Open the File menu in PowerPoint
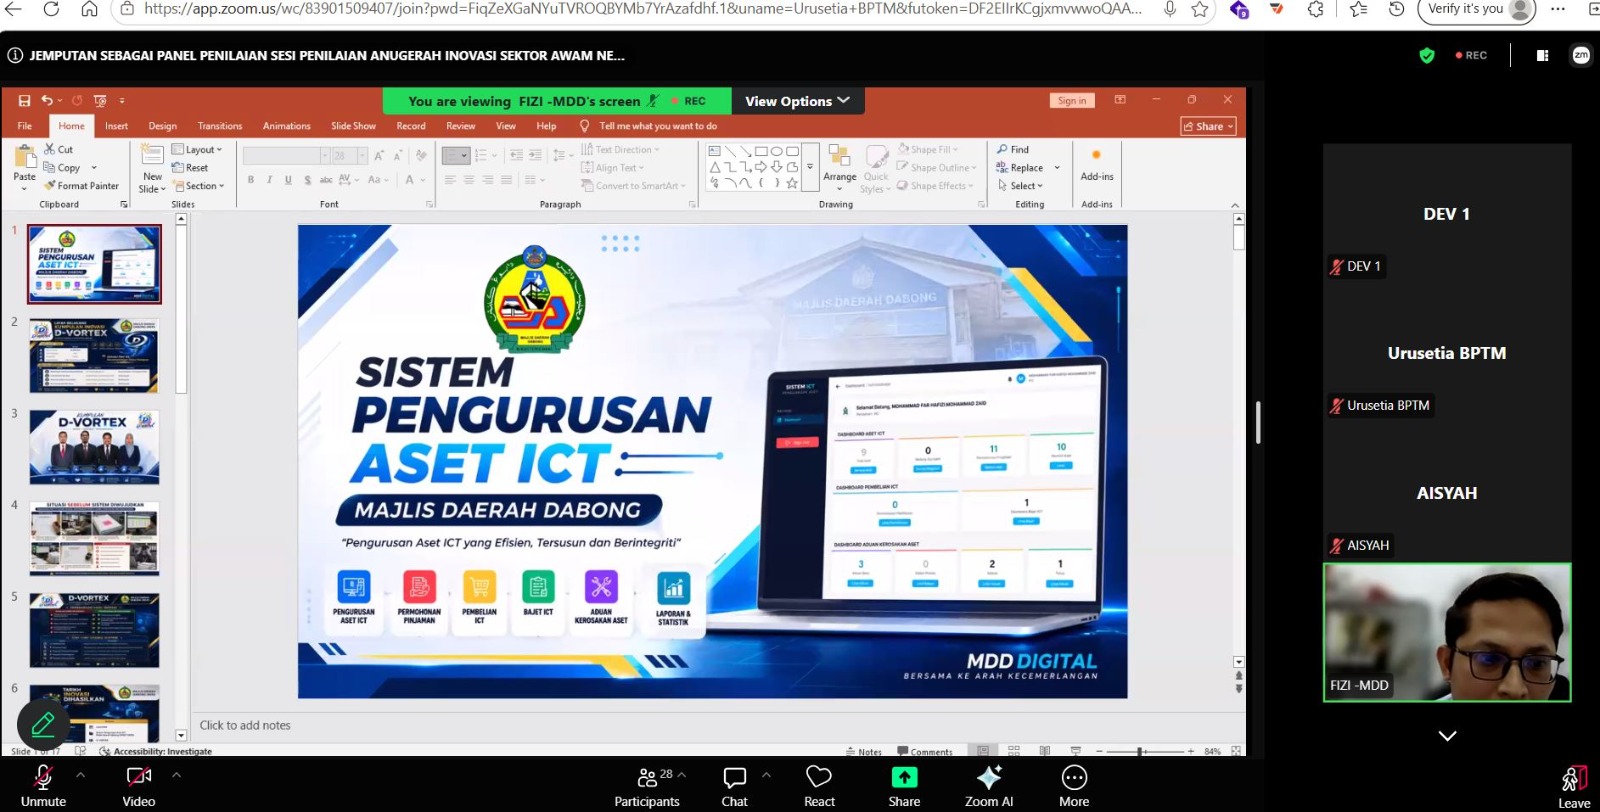Image resolution: width=1600 pixels, height=812 pixels. click(x=25, y=126)
